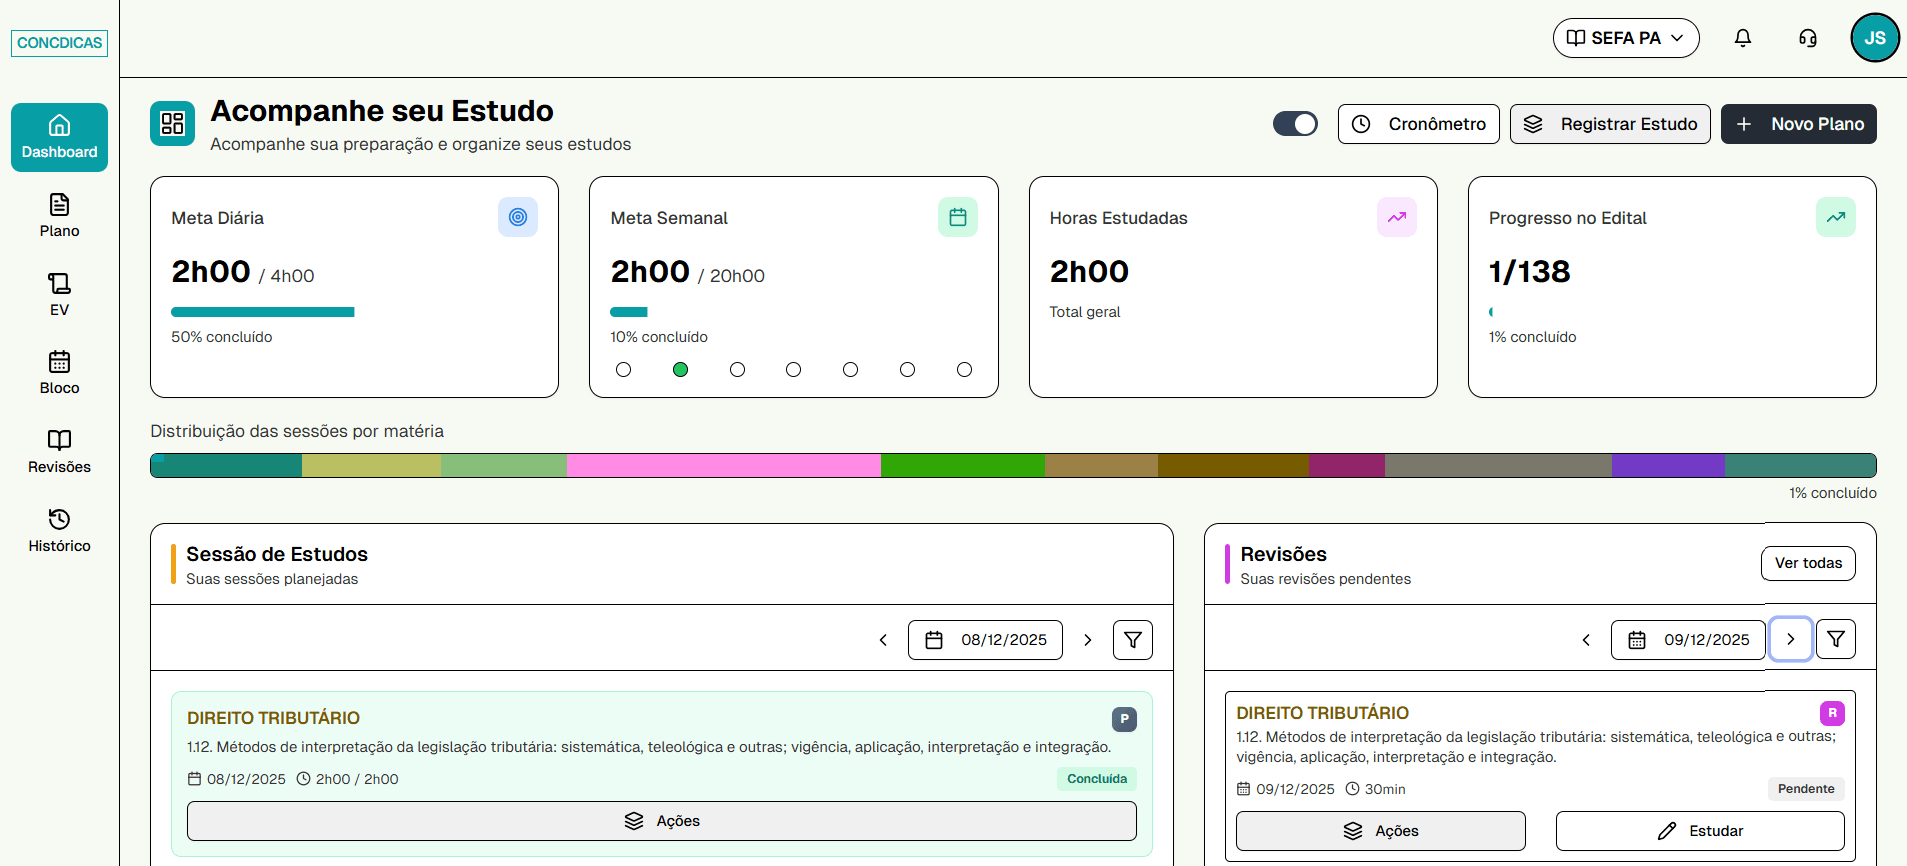Go to next day in Revisões
The height and width of the screenshot is (866, 1907).
[1791, 639]
